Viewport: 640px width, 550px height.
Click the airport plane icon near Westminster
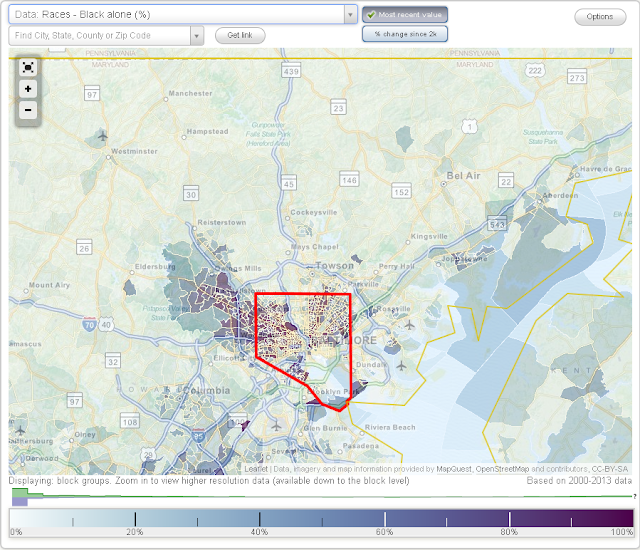coord(103,135)
